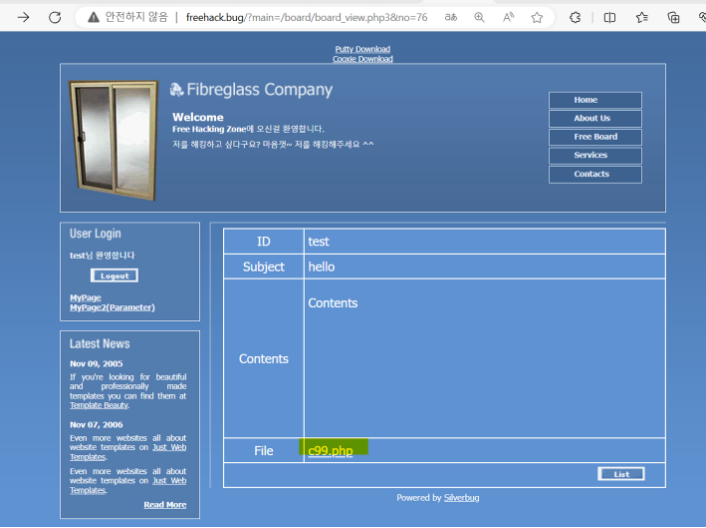Select Contacts in the site menu
The height and width of the screenshot is (528, 706).
point(595,174)
